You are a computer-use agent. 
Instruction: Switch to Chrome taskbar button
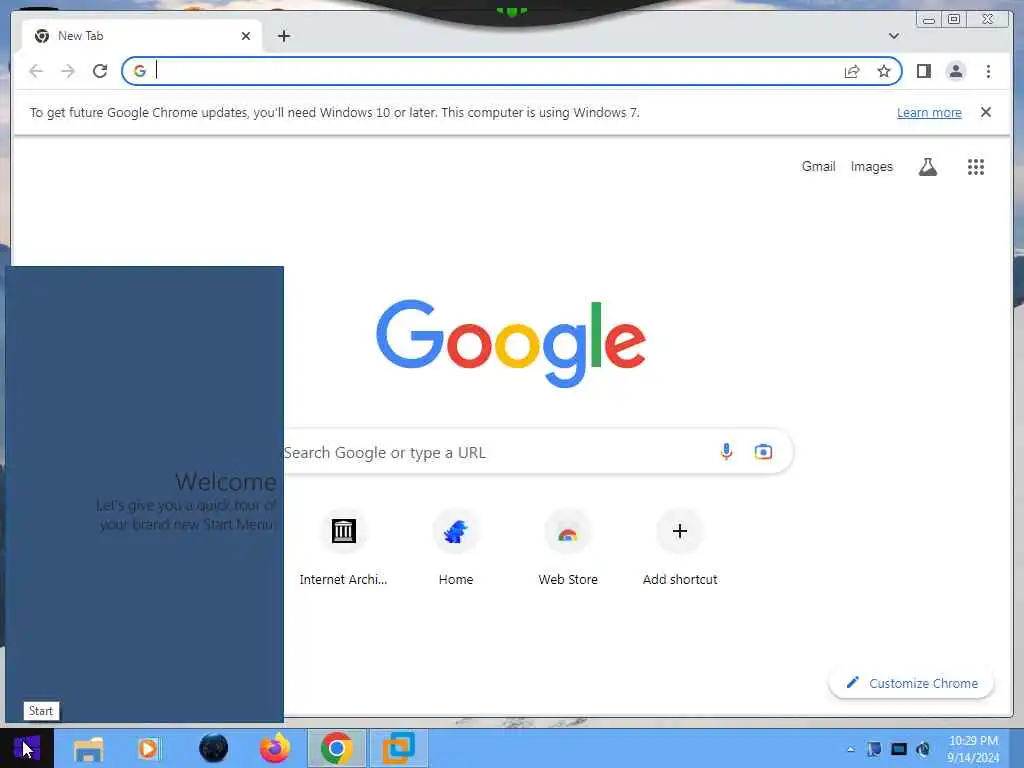[x=337, y=748]
